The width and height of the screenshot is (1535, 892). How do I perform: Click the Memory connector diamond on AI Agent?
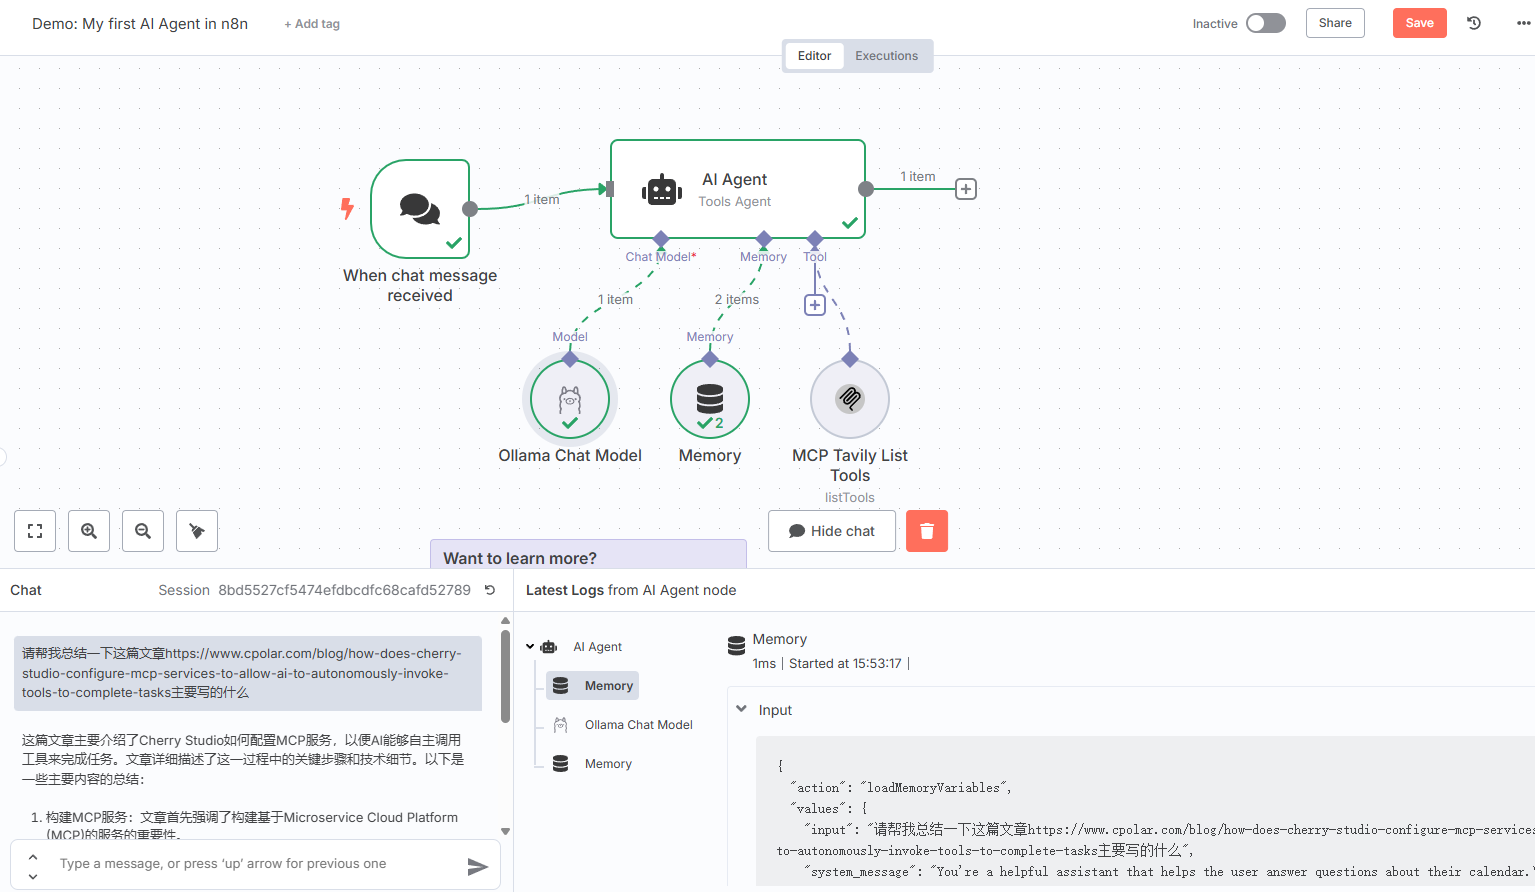tap(764, 238)
